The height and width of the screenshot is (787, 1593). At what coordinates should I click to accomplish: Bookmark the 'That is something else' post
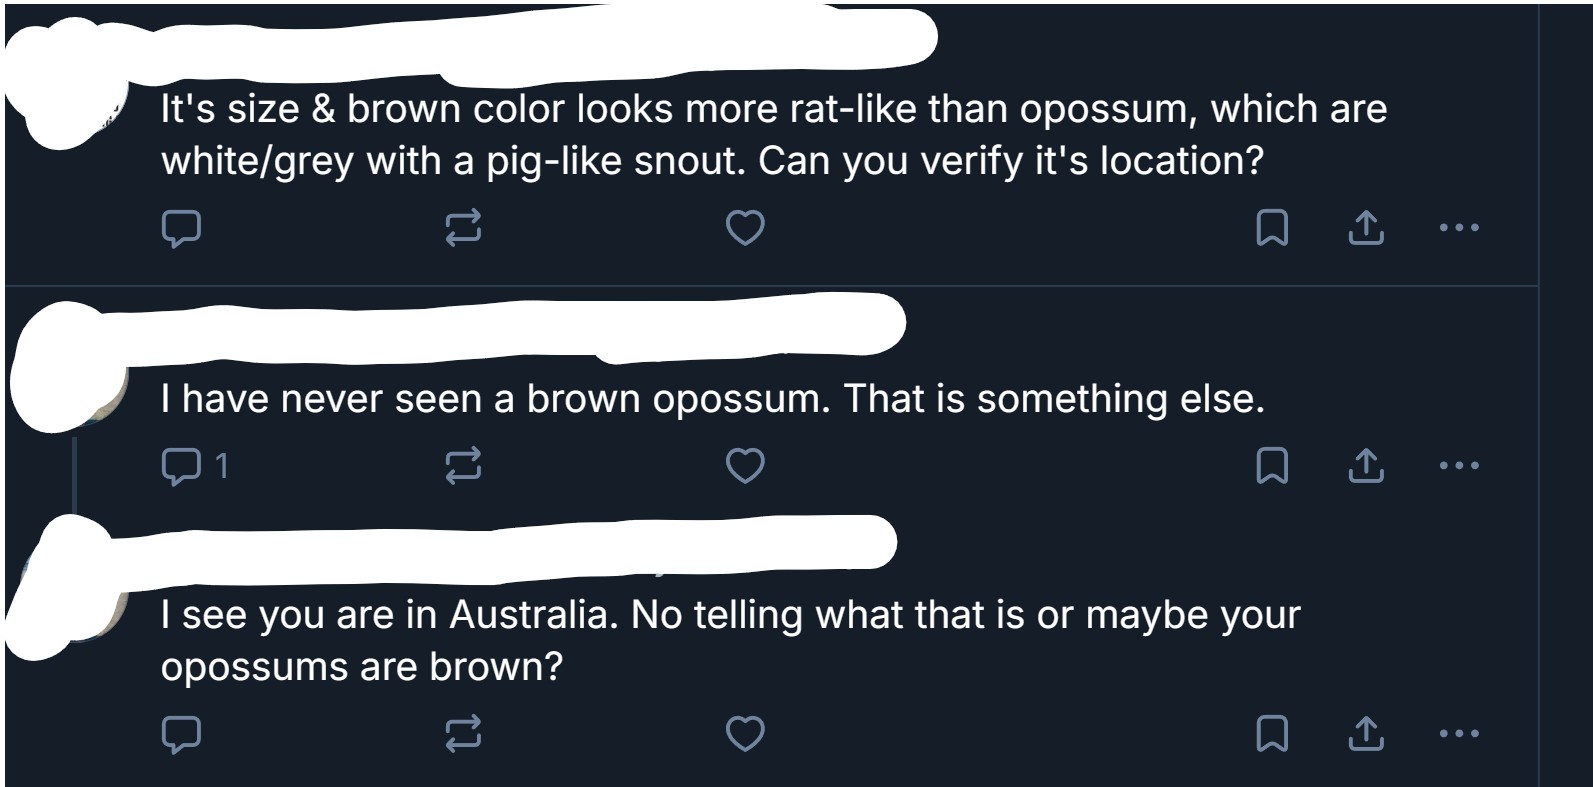coord(1271,465)
